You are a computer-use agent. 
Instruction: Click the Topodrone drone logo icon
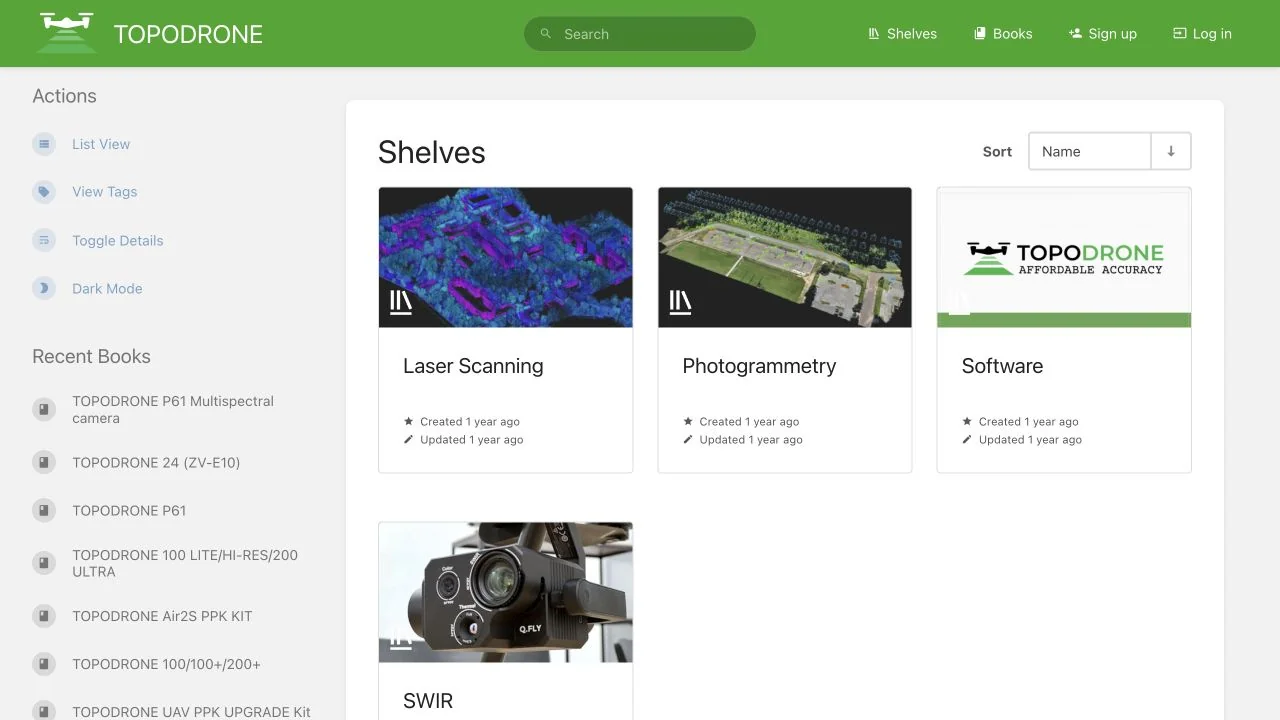[x=67, y=33]
